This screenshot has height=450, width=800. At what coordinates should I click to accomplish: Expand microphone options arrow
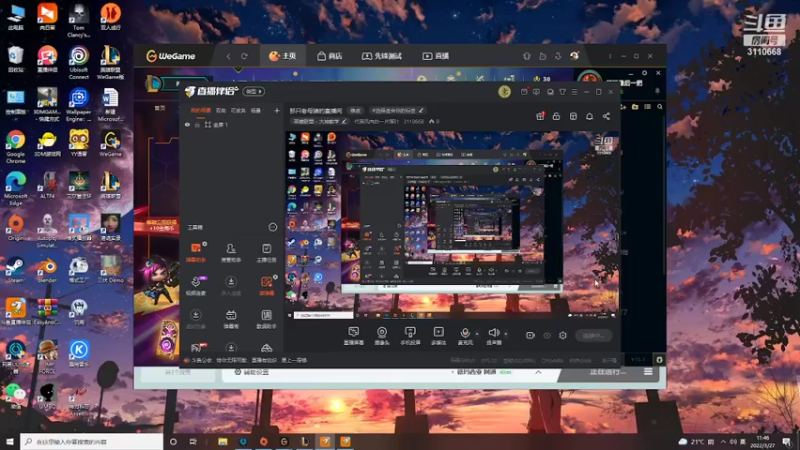[477, 334]
